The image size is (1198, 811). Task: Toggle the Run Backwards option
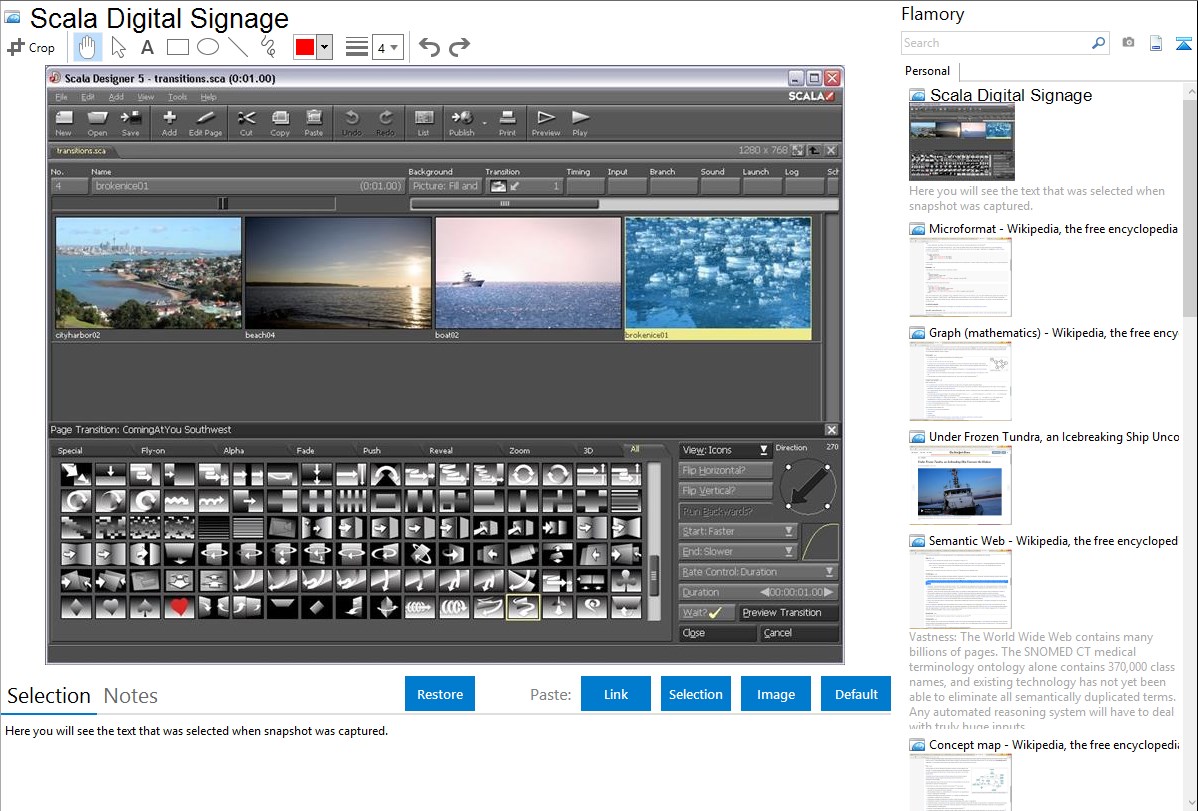[725, 511]
